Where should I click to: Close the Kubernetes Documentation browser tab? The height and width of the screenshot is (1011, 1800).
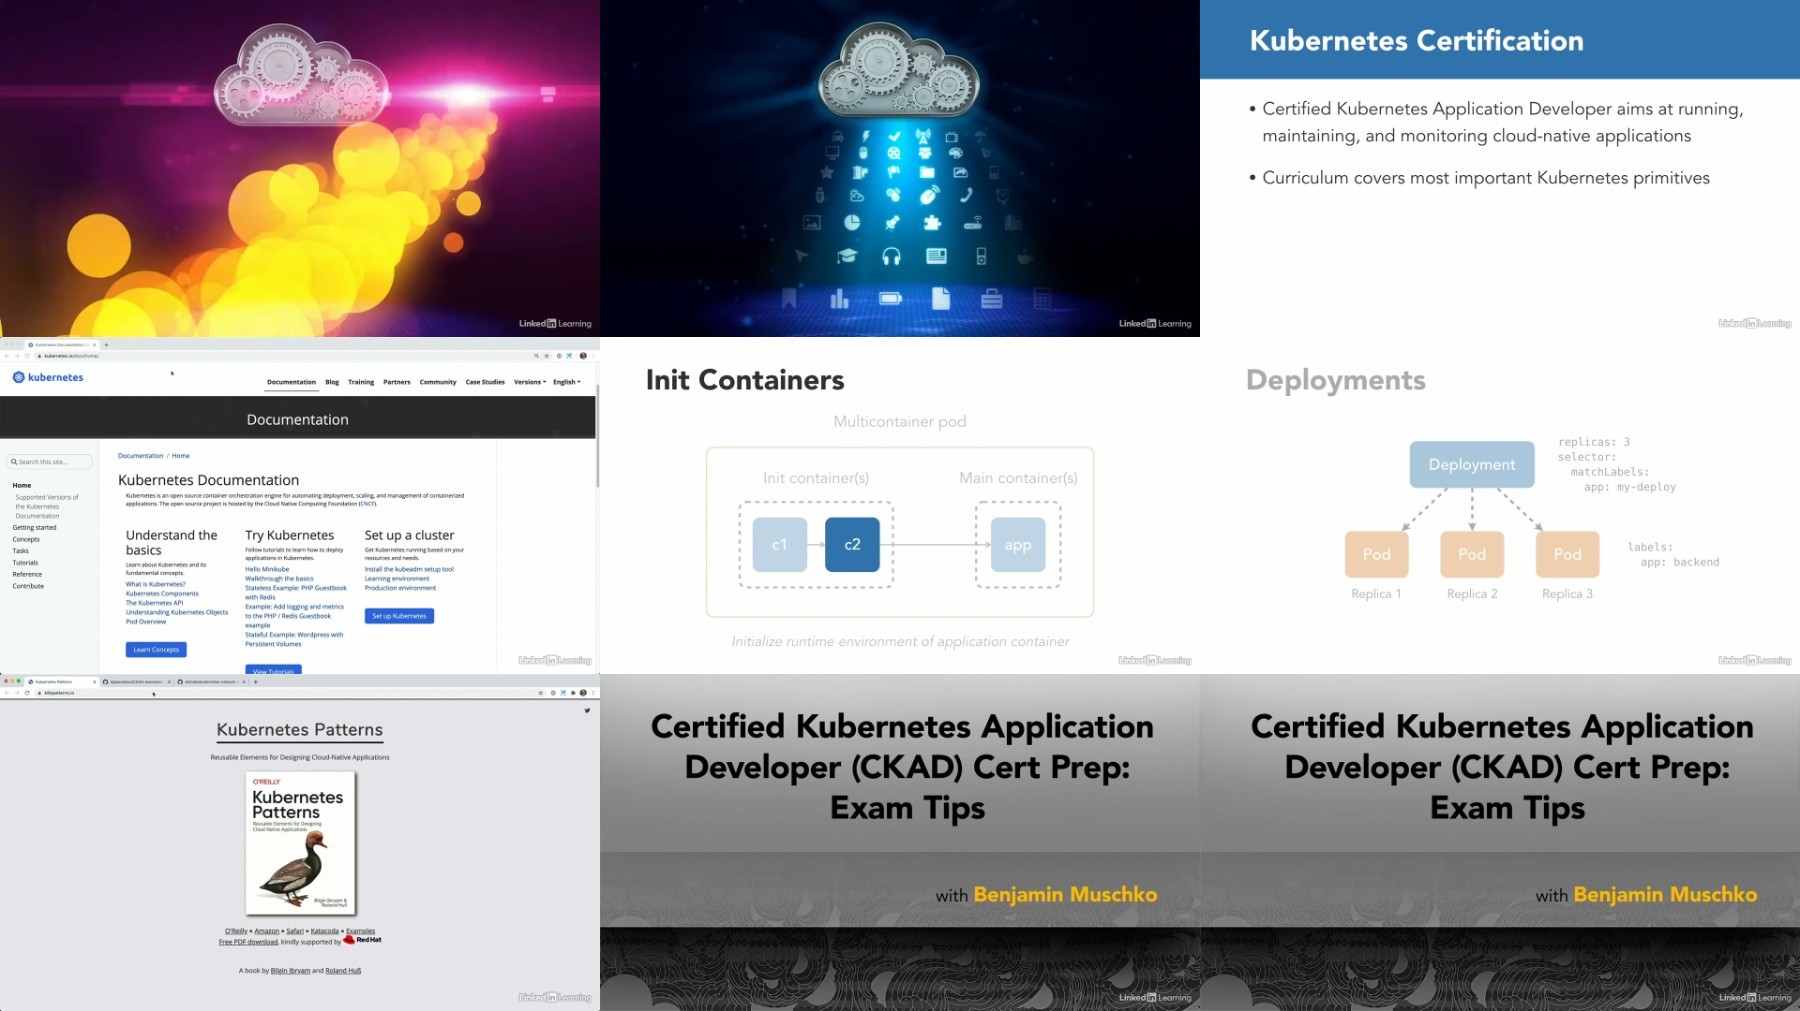(x=95, y=345)
